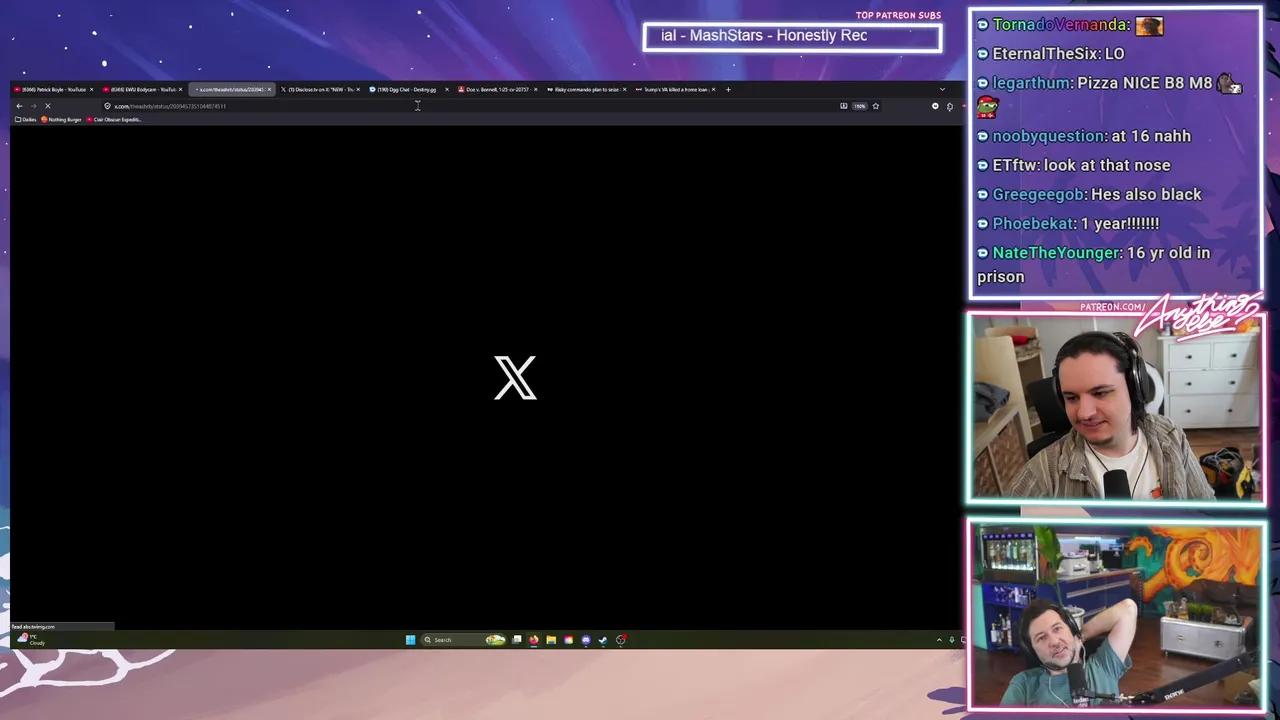Click ETftw's chat username
The height and width of the screenshot is (720, 1280).
click(x=1016, y=165)
